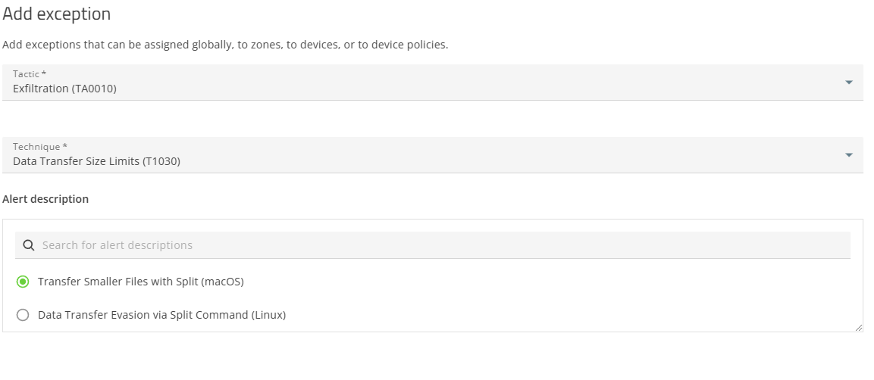This screenshot has width=874, height=380.
Task: Click the "Alert description" section label
Action: click(46, 199)
